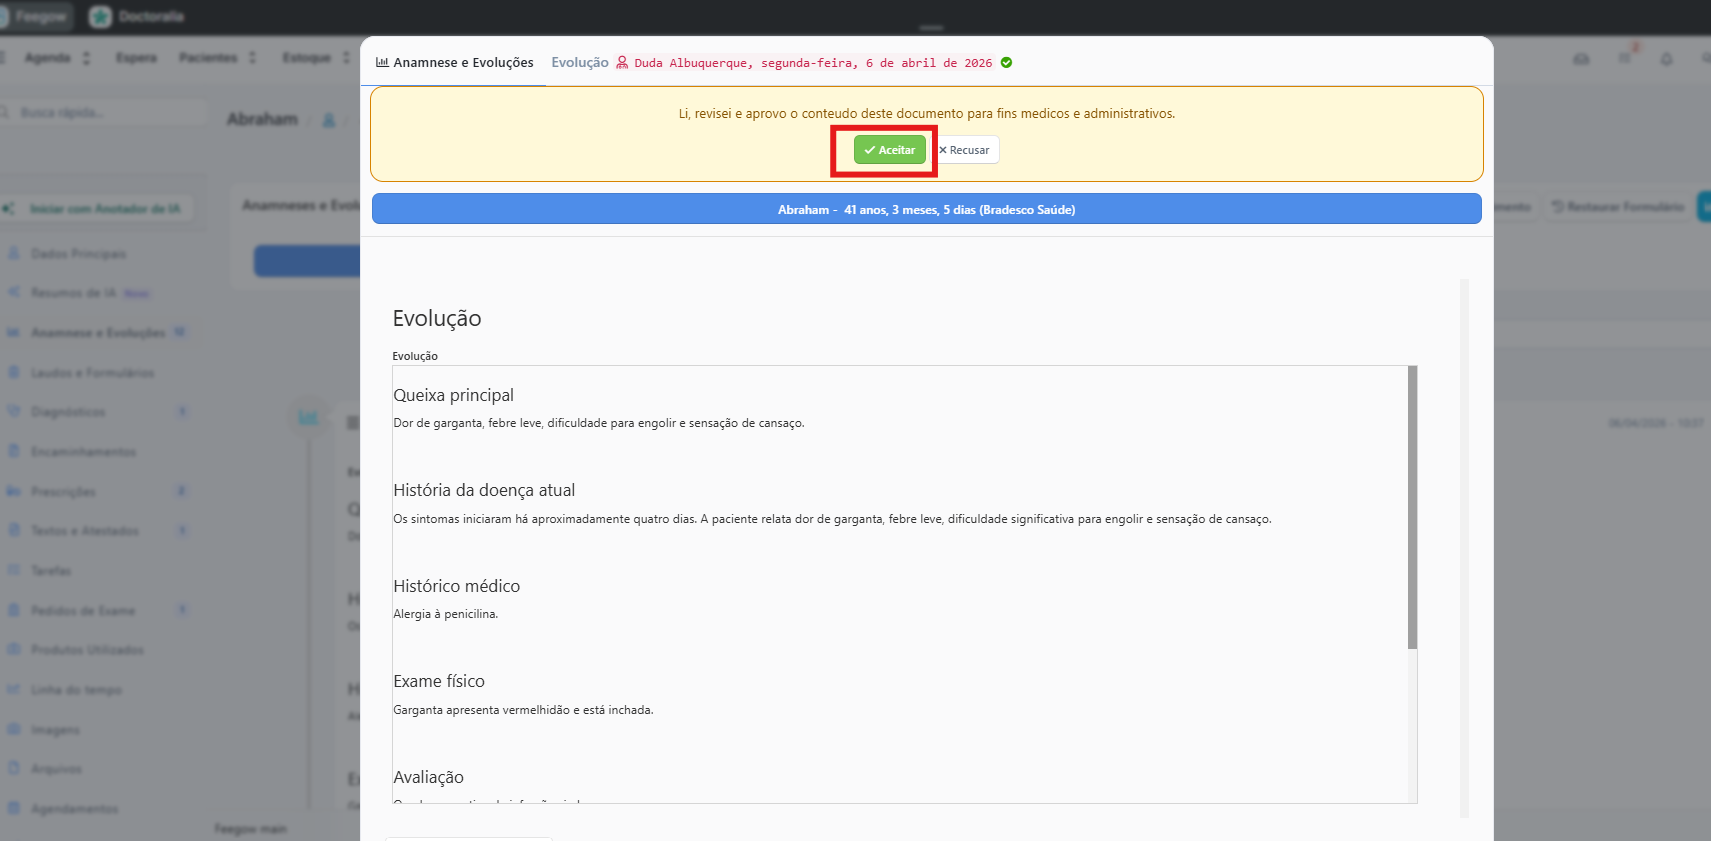This screenshot has width=1711, height=841.
Task: Click the Evolução header link
Action: click(580, 62)
